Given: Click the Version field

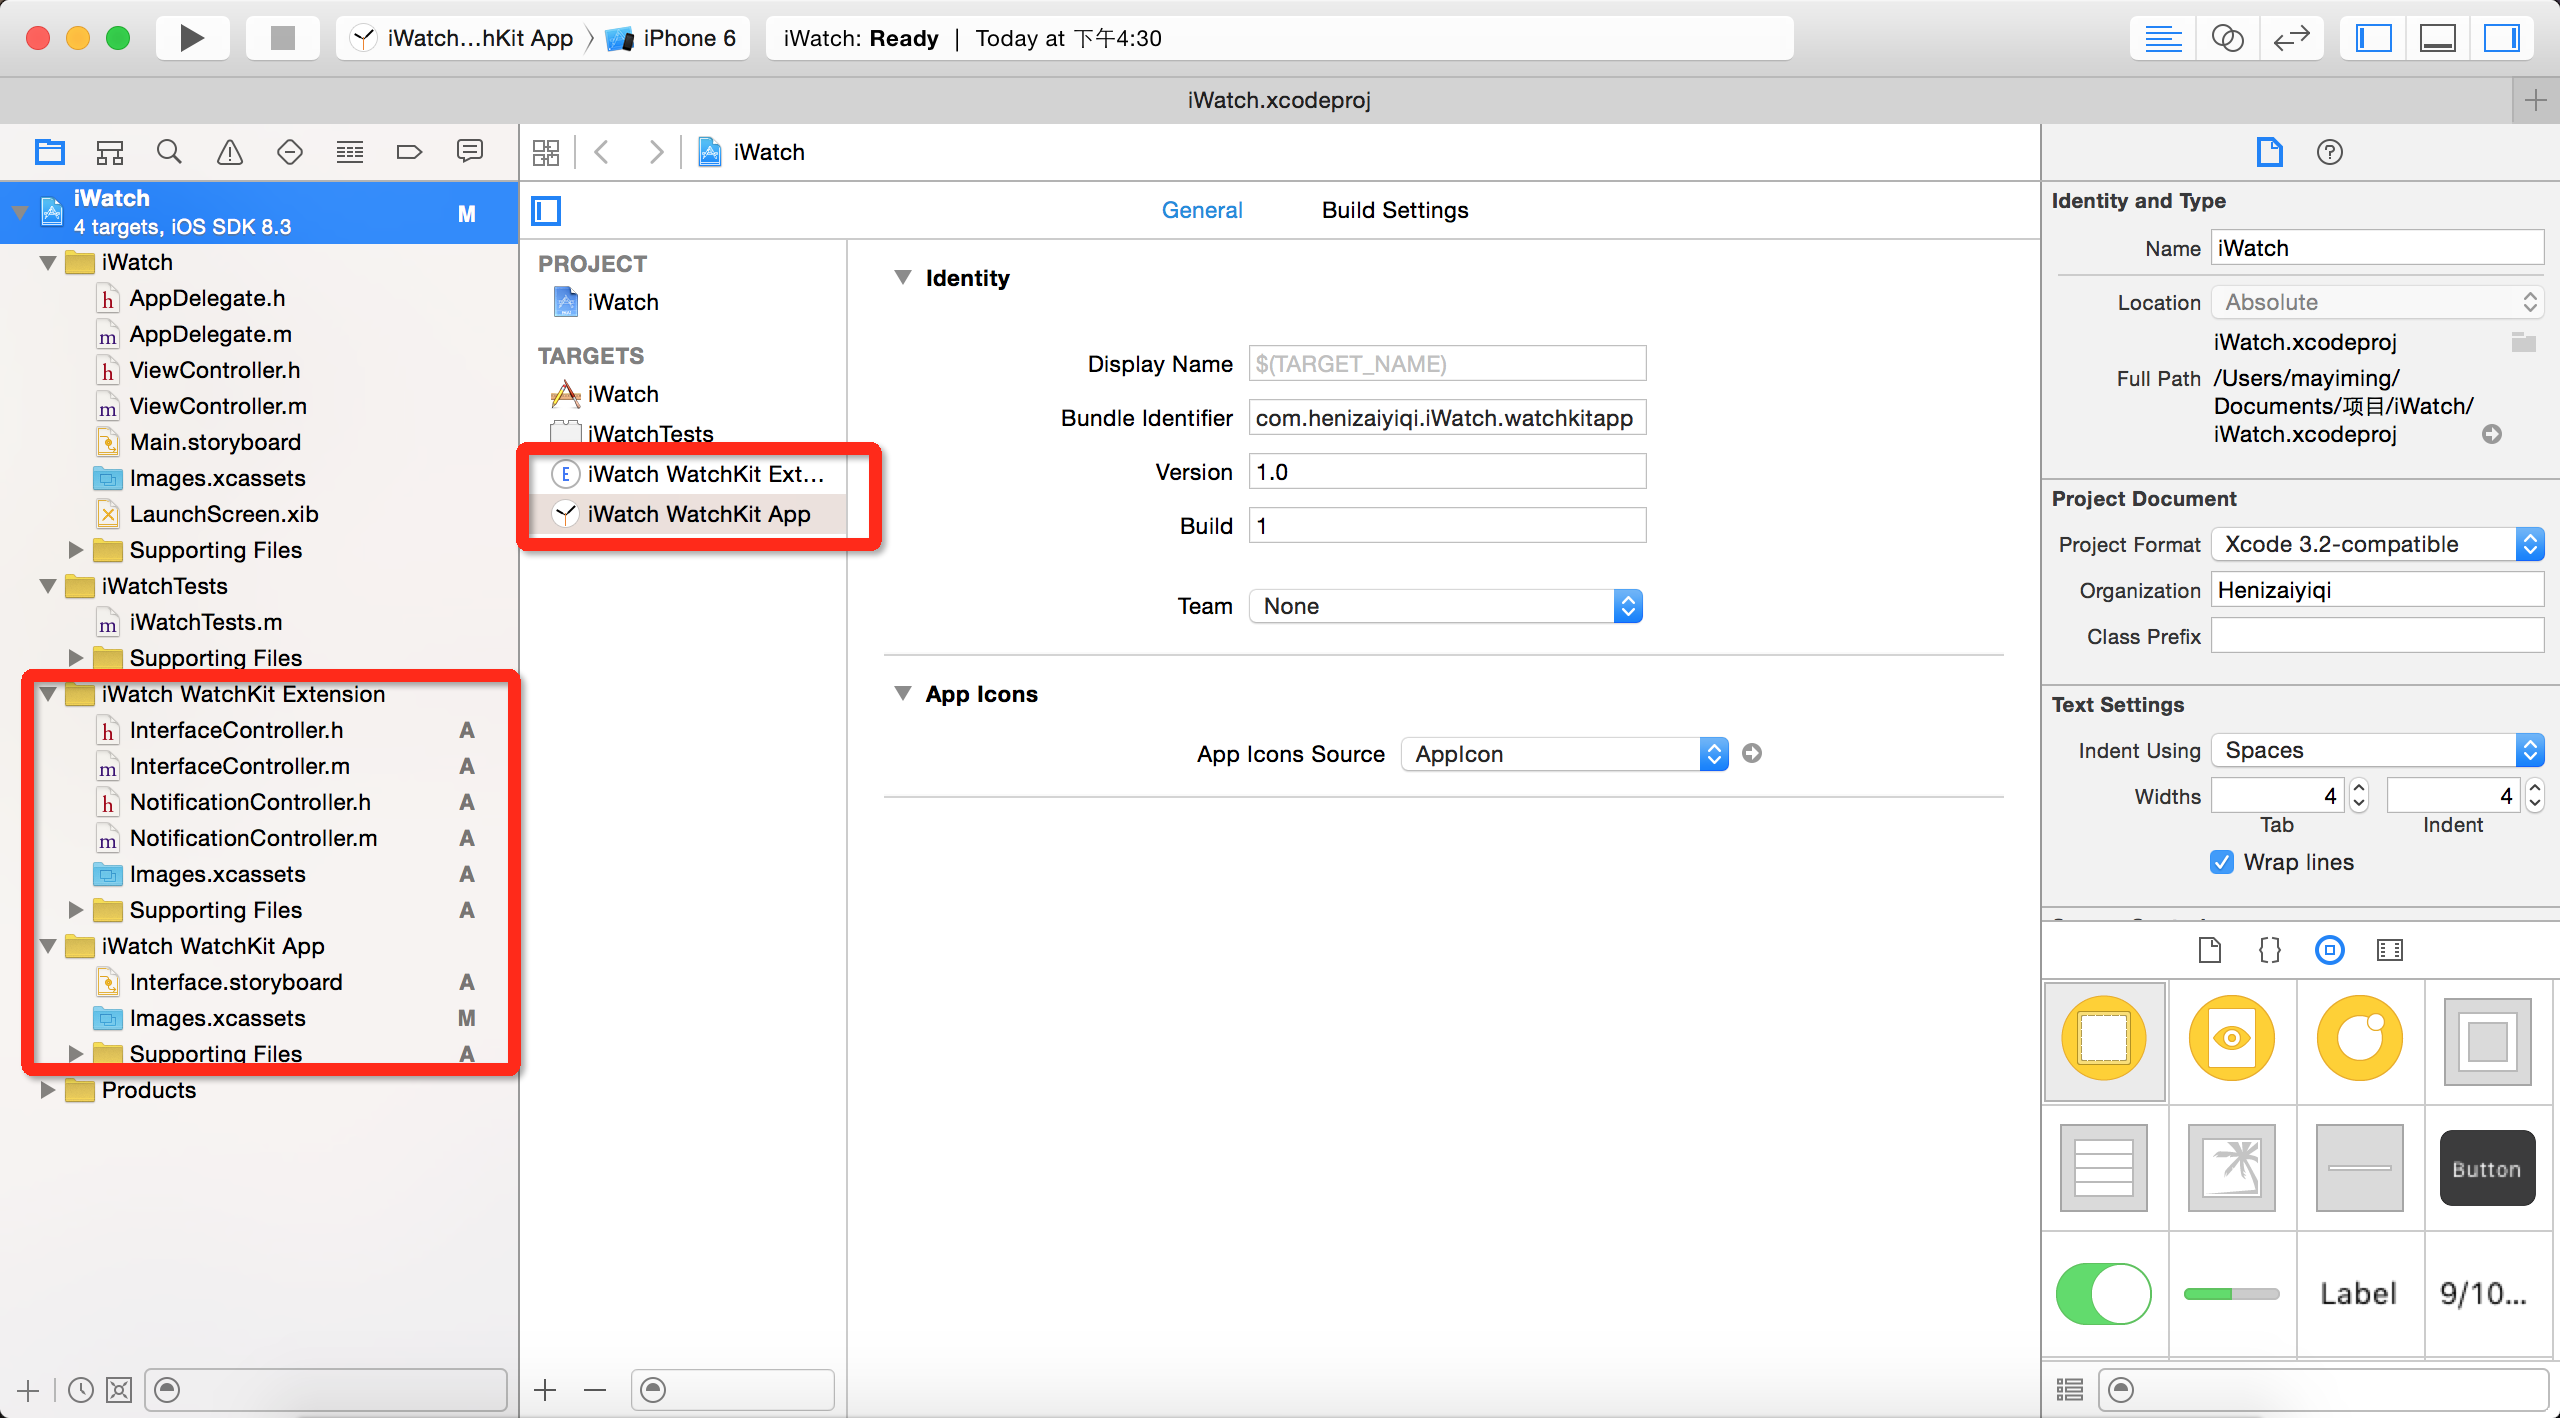Looking at the screenshot, I should [1447, 472].
